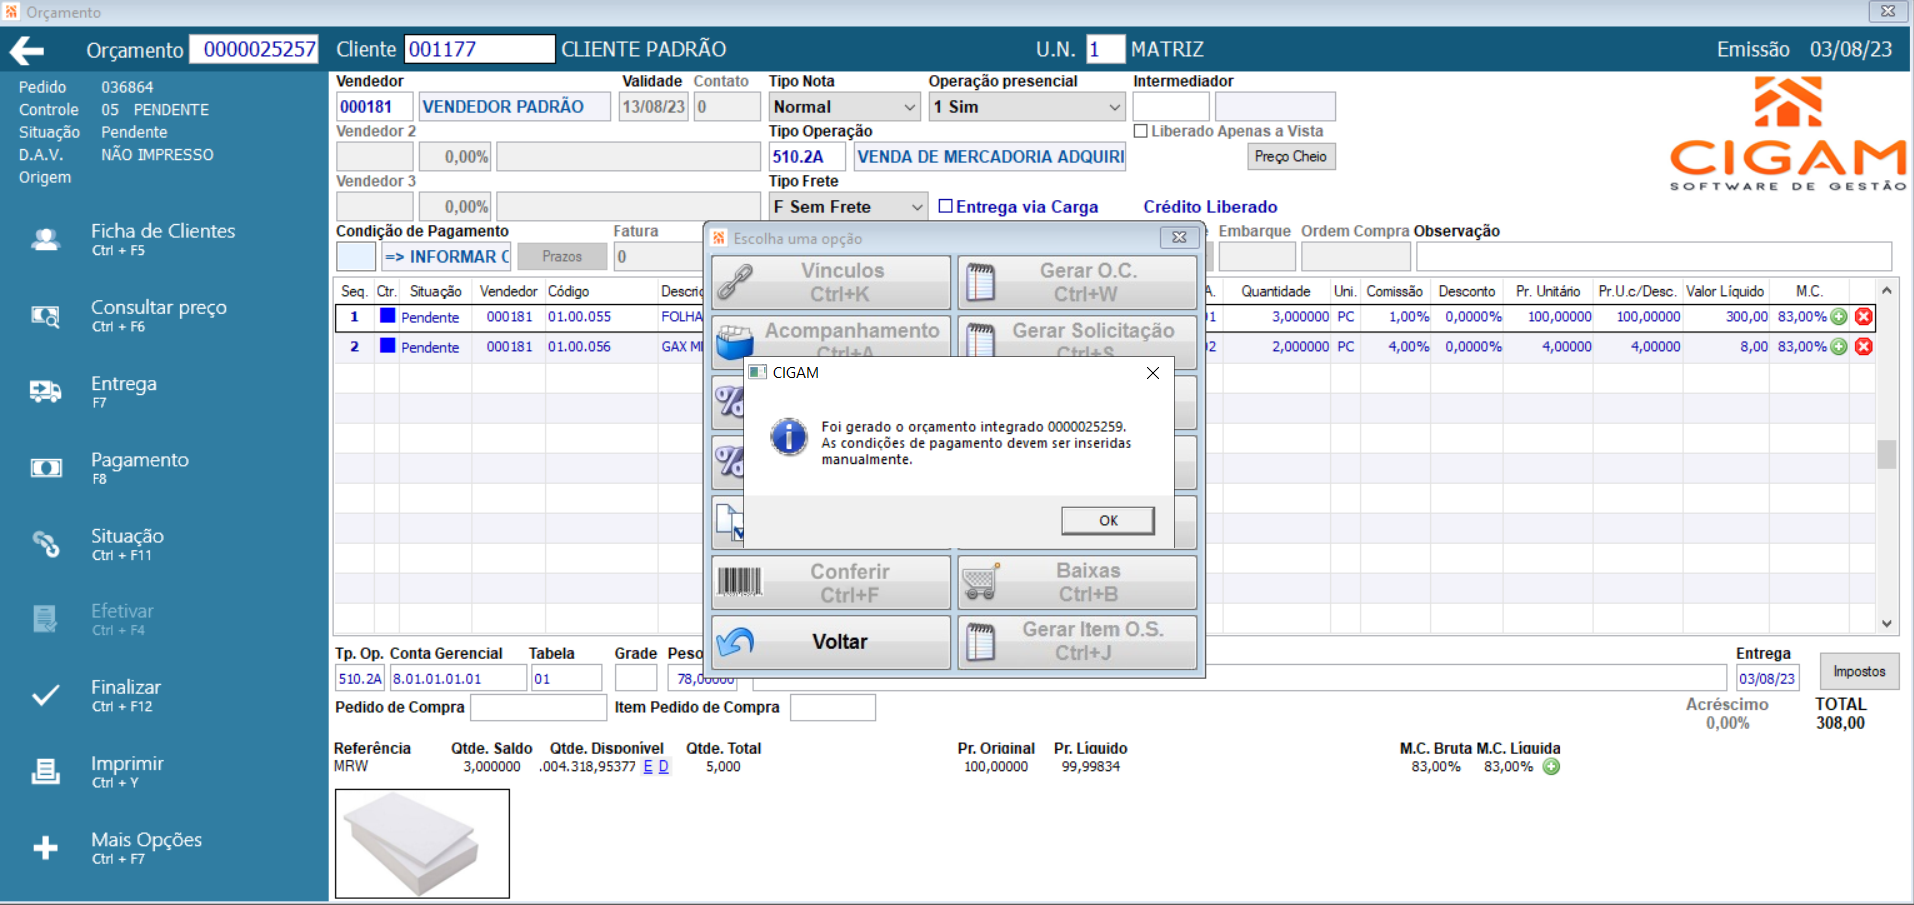Click the Tipo Operação code field 510.2A
The height and width of the screenshot is (905, 1914).
tap(807, 157)
